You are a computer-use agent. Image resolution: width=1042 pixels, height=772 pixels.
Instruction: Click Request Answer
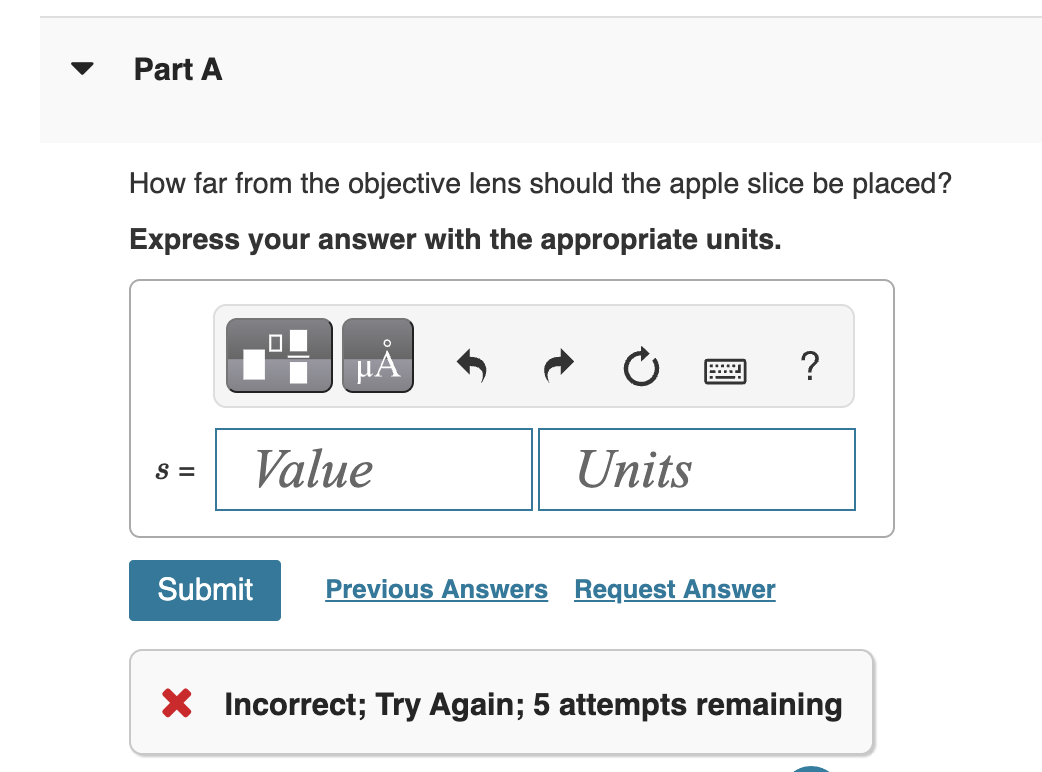(x=674, y=589)
